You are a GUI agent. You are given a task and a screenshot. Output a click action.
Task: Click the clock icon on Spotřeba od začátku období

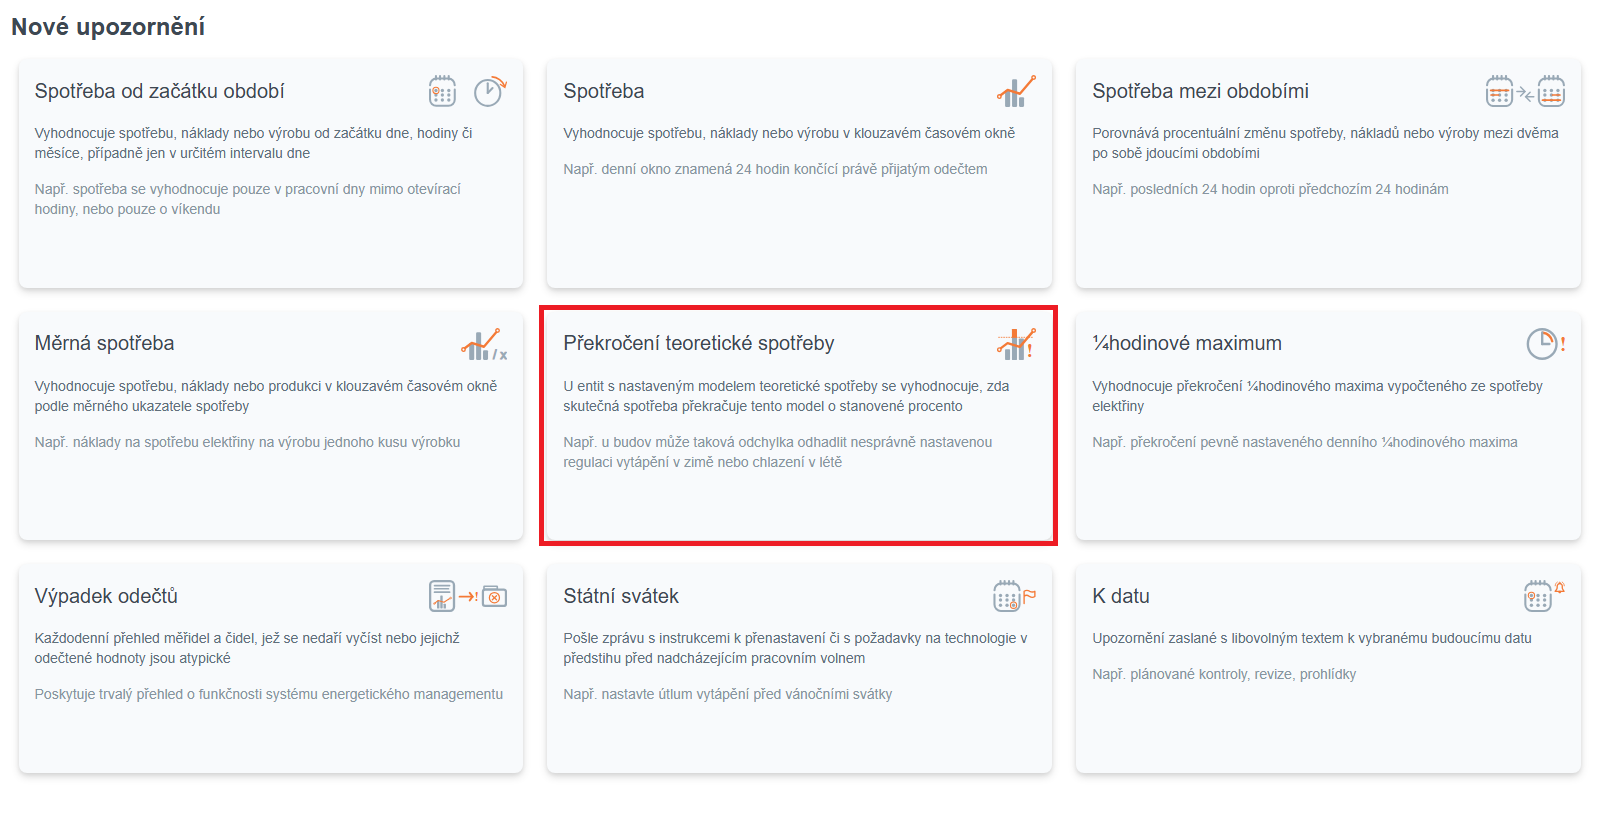tap(489, 91)
